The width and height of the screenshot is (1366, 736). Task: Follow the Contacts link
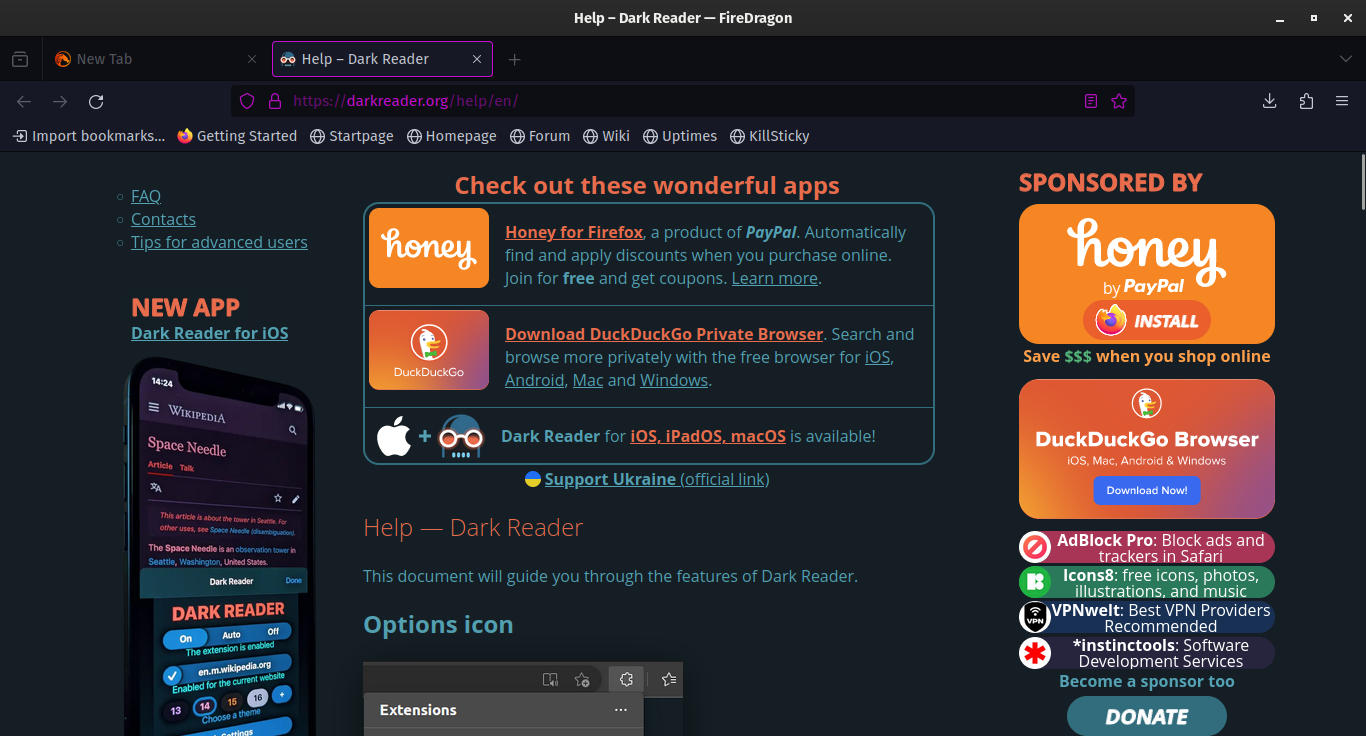pos(163,219)
